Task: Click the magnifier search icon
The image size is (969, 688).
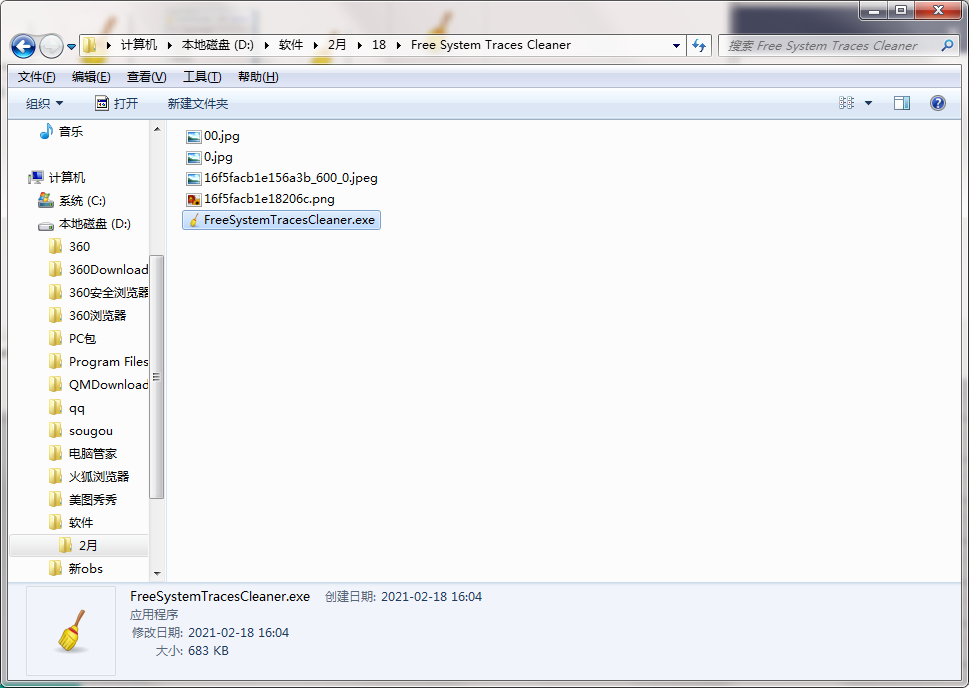Action: [x=947, y=45]
